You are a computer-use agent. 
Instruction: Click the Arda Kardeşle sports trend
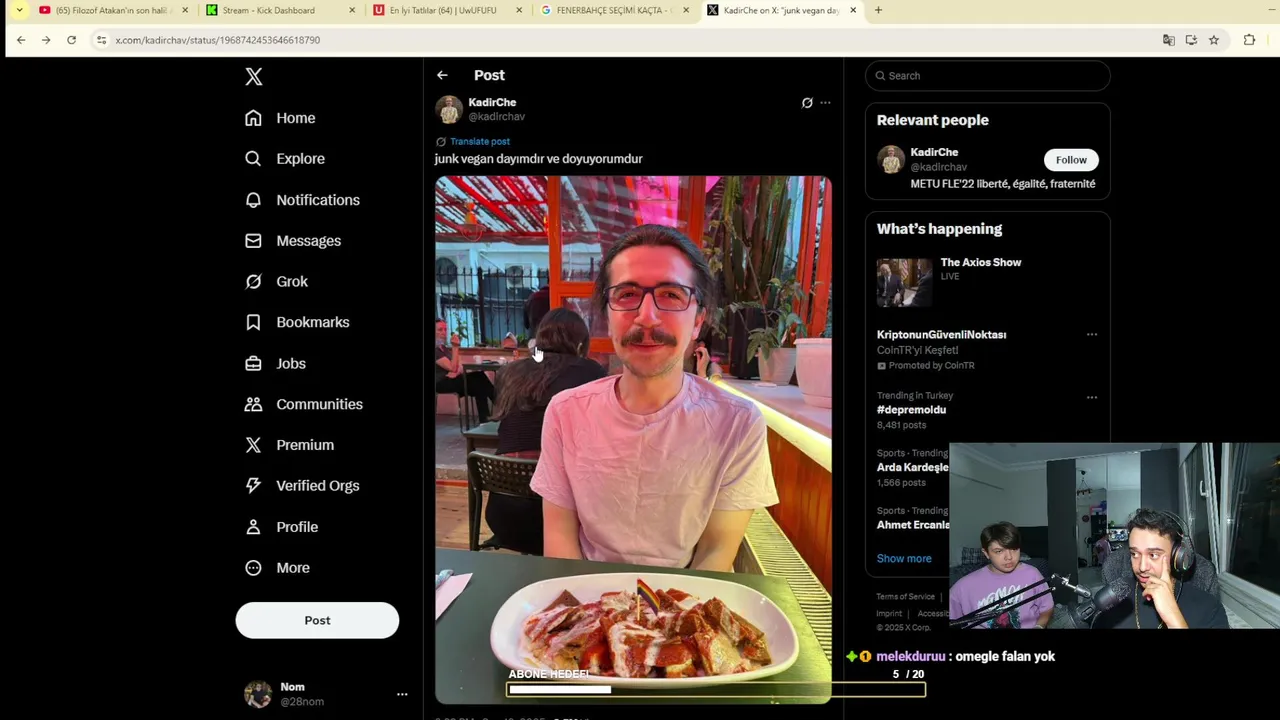[x=913, y=468]
